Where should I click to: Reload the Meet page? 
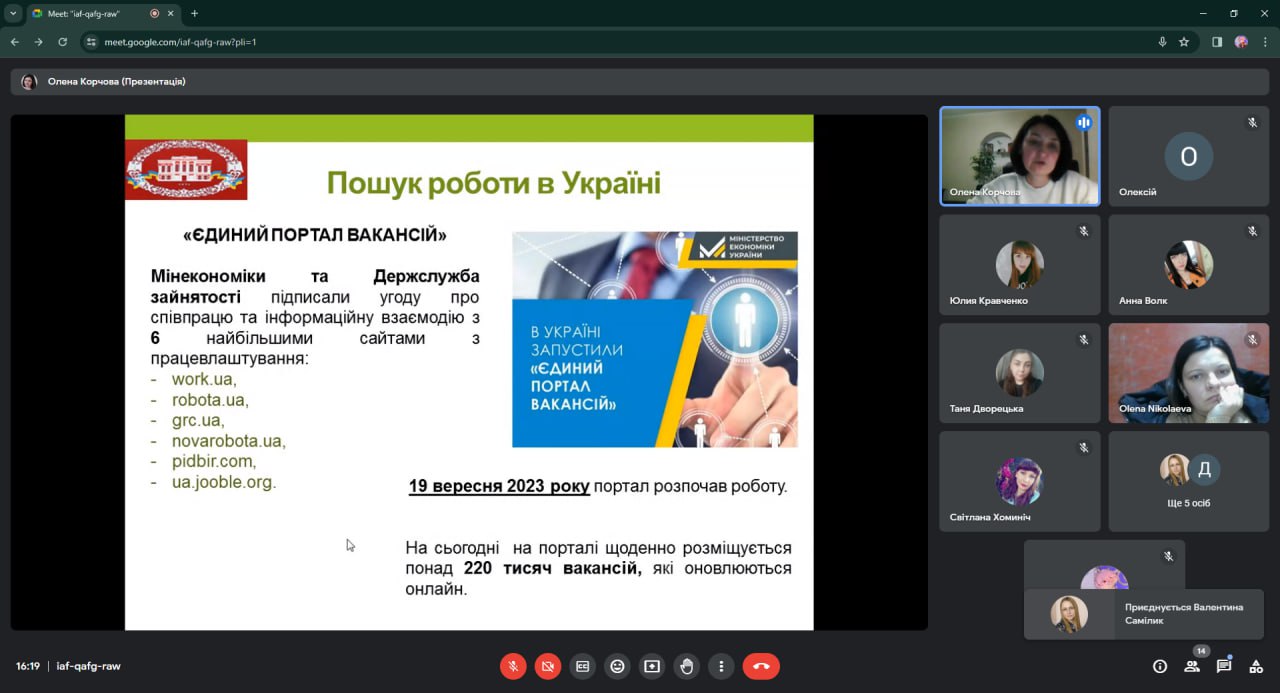[x=62, y=42]
